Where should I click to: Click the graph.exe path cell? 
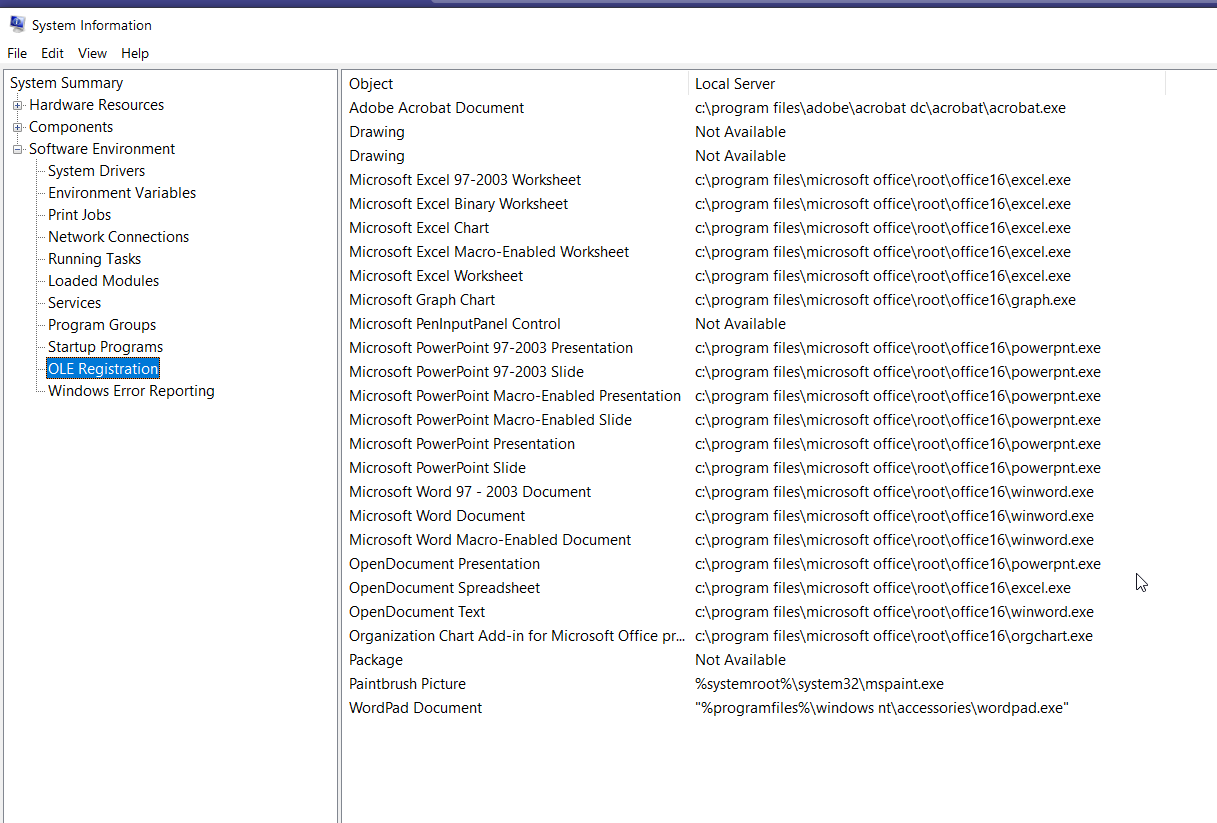pos(885,300)
